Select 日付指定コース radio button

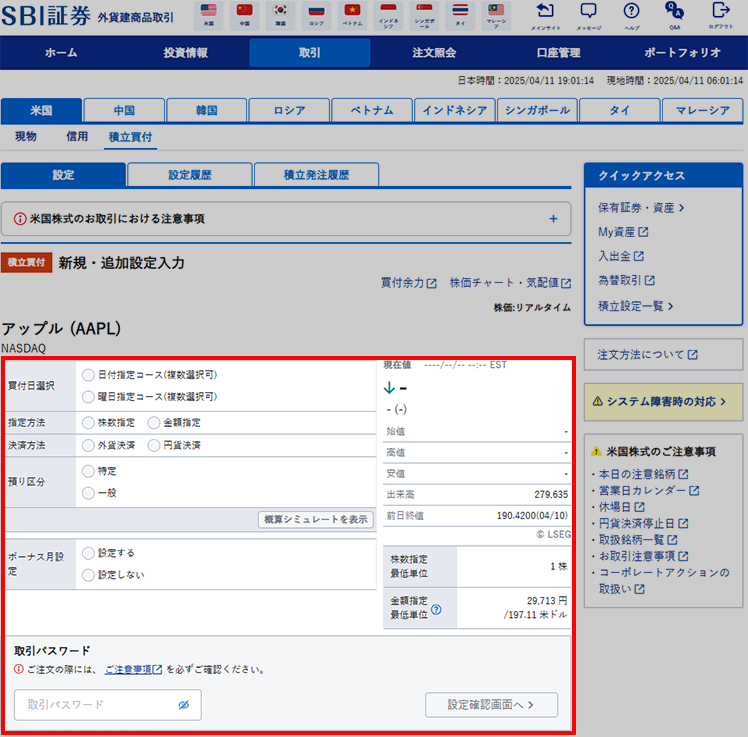pos(88,375)
